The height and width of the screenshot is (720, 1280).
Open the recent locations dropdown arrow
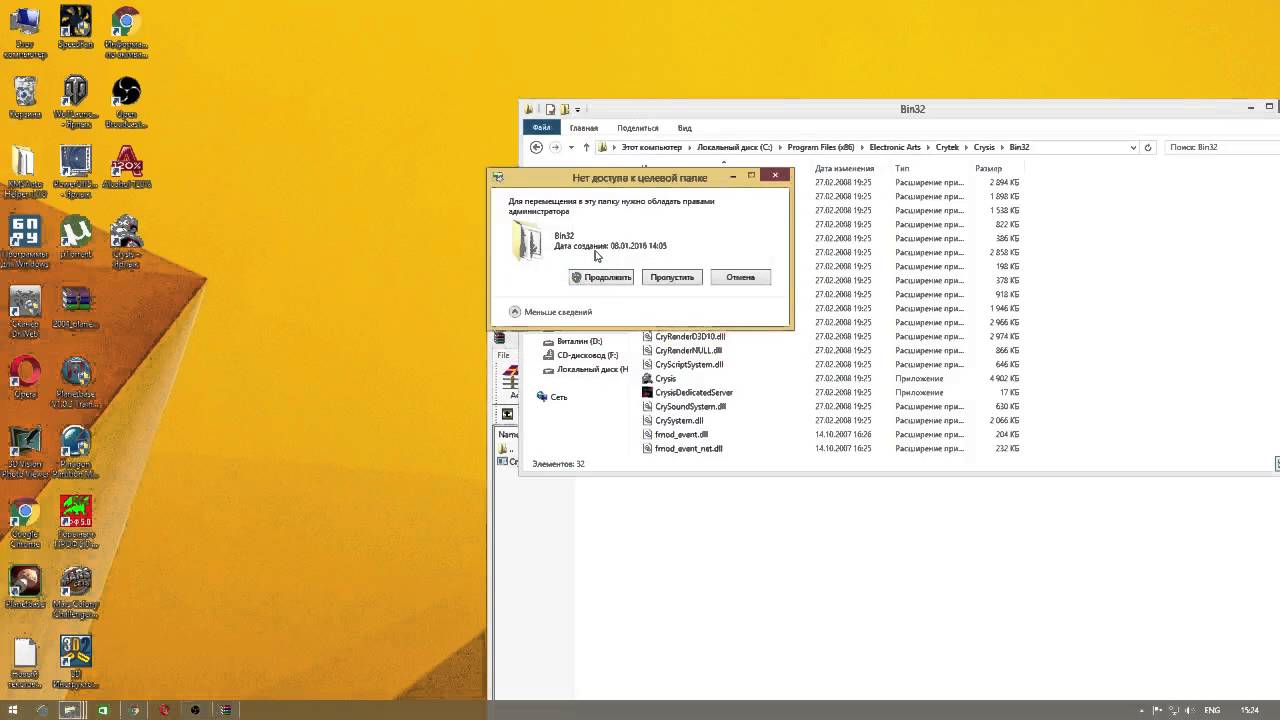click(571, 147)
